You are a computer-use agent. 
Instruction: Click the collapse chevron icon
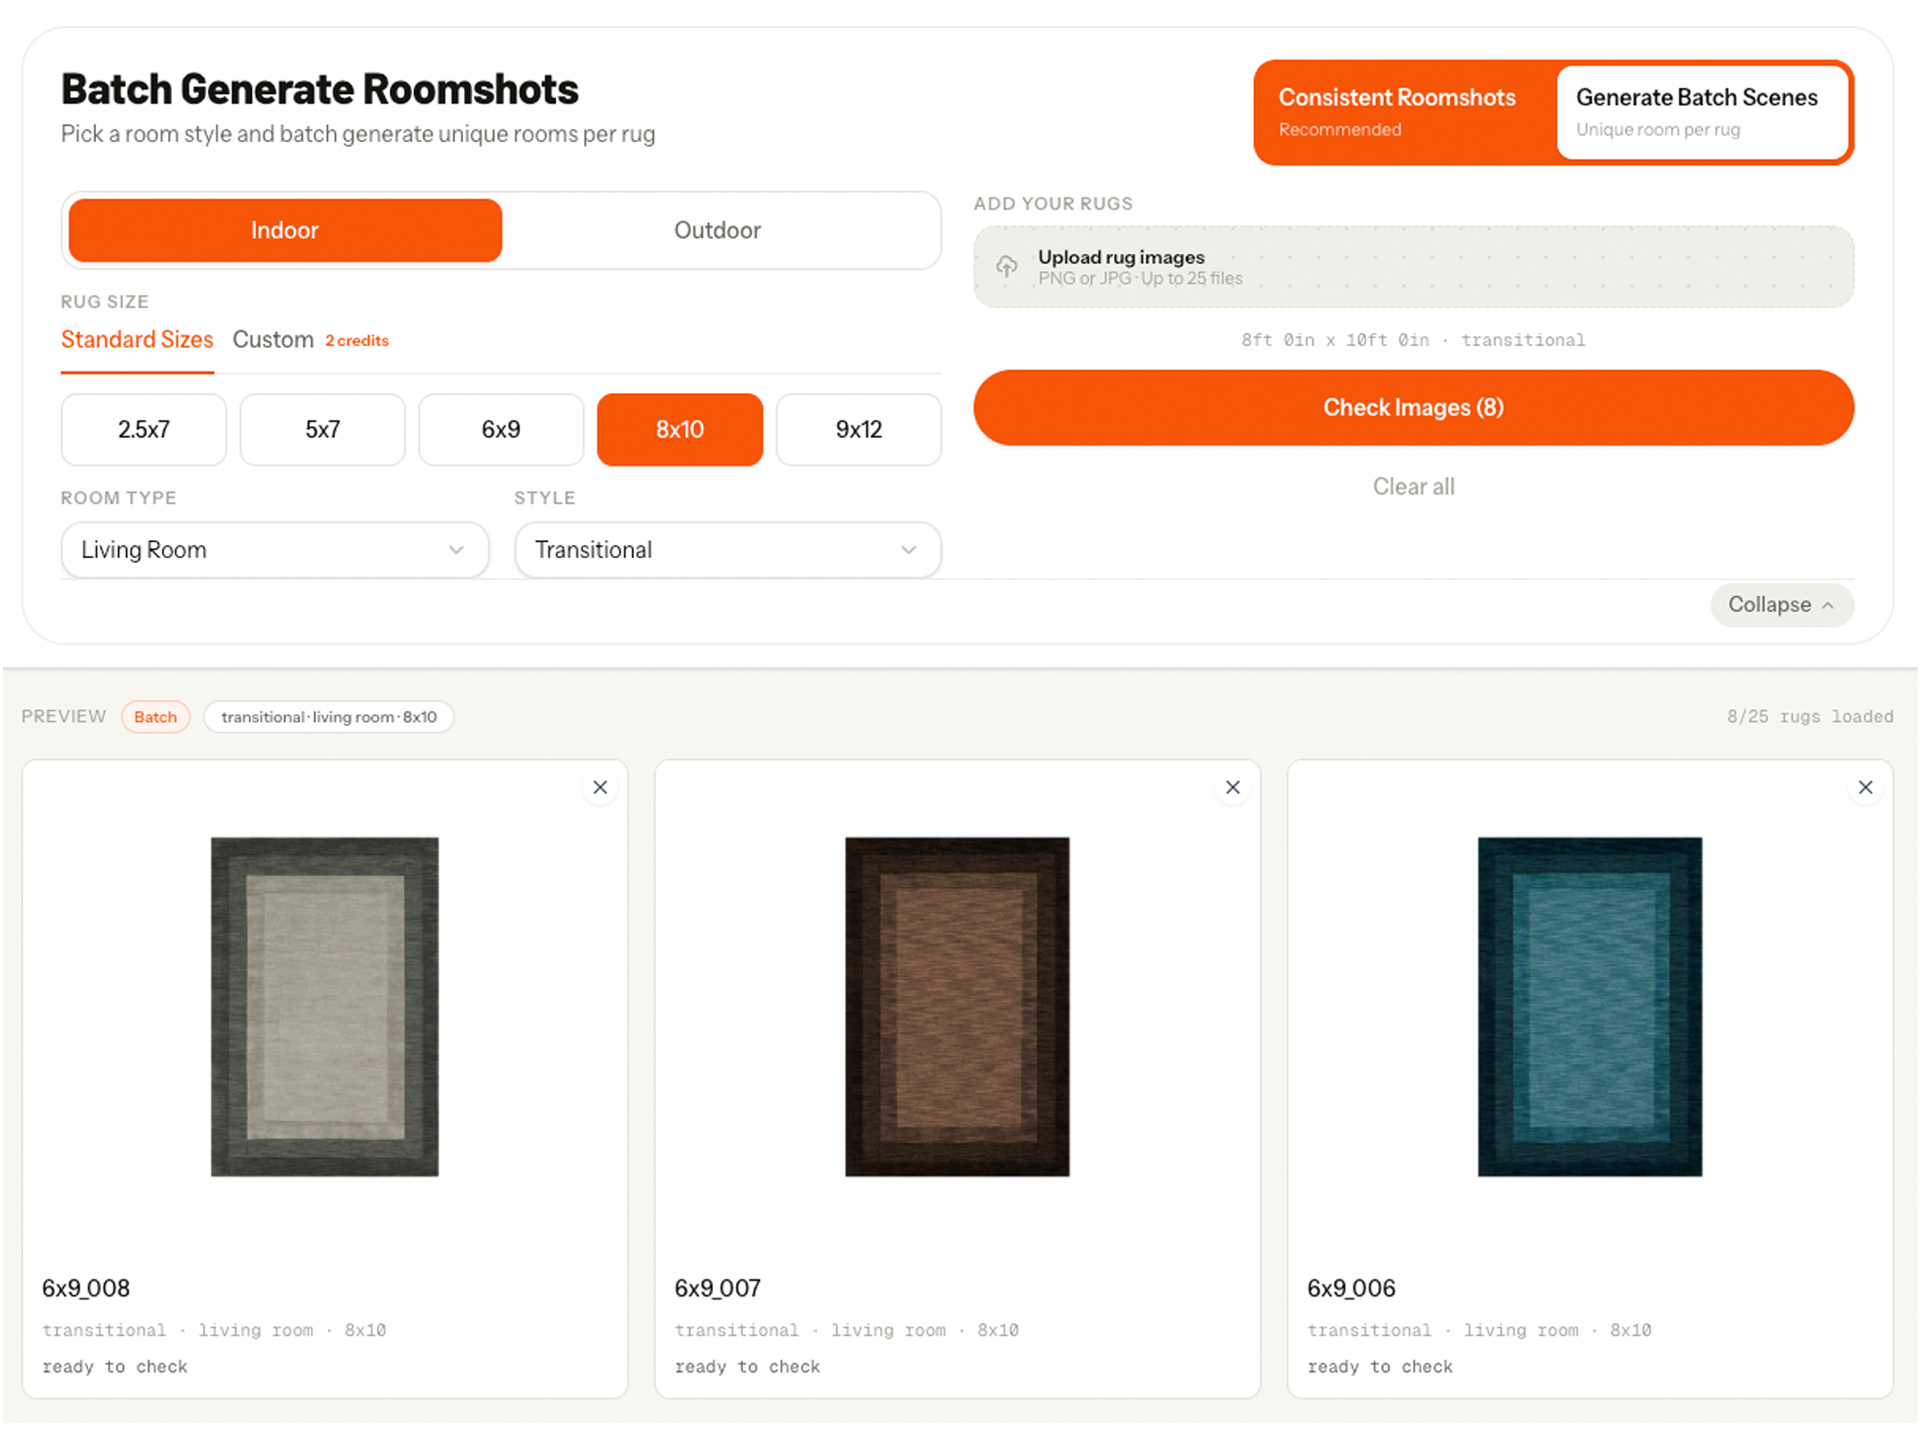click(x=1828, y=604)
